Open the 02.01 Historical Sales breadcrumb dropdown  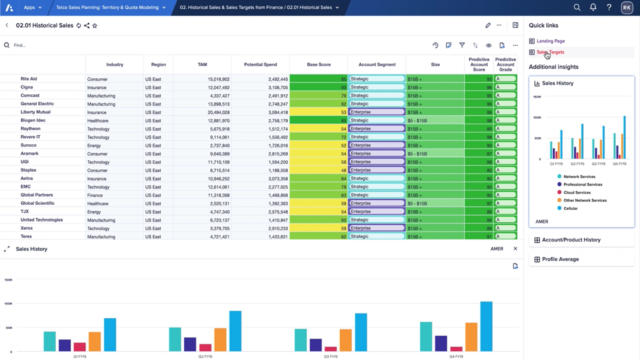tap(259, 7)
